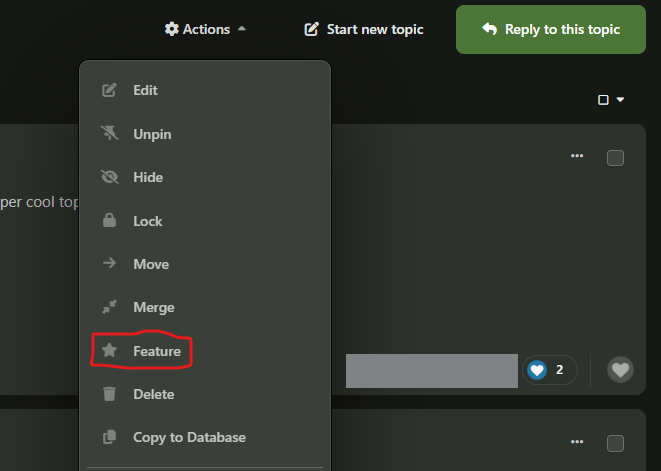Tick the second post's selection checkbox
This screenshot has height=471, width=661.
tap(615, 444)
